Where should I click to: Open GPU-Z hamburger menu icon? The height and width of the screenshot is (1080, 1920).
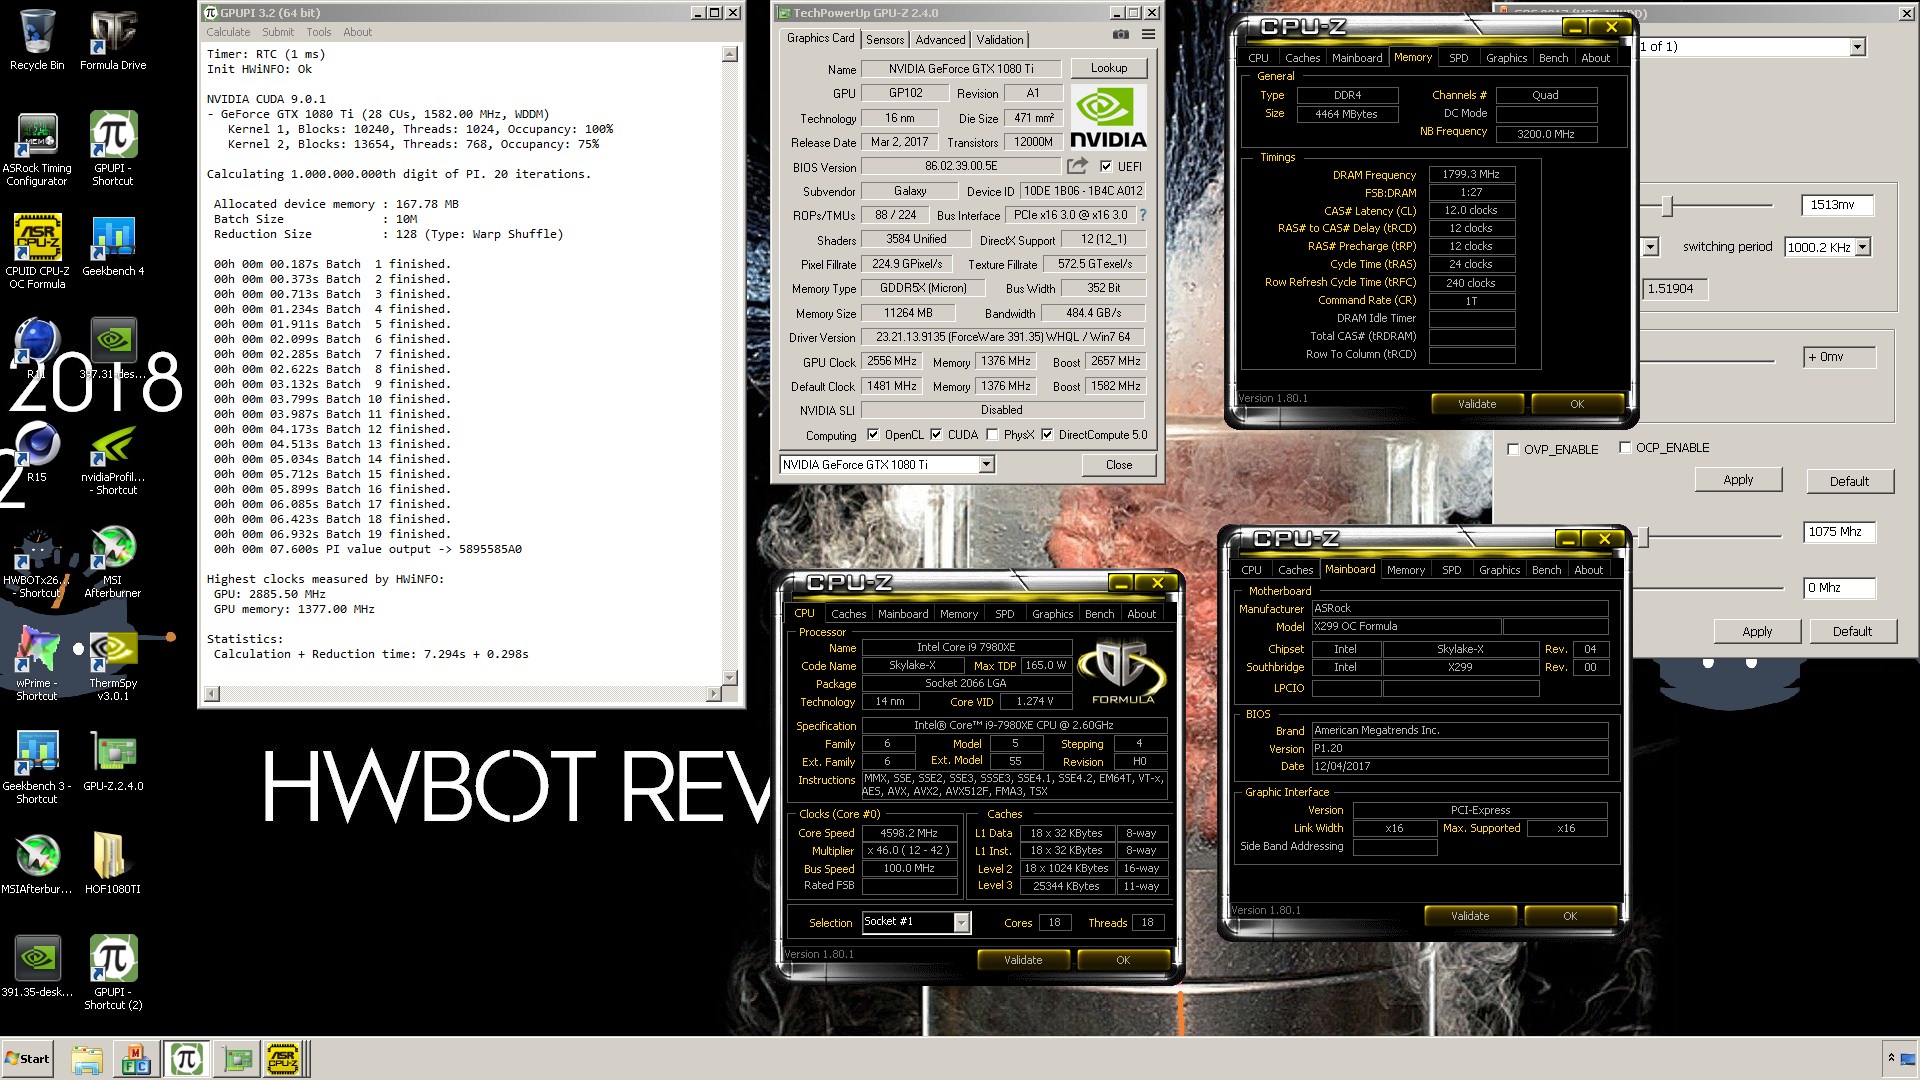click(1148, 34)
